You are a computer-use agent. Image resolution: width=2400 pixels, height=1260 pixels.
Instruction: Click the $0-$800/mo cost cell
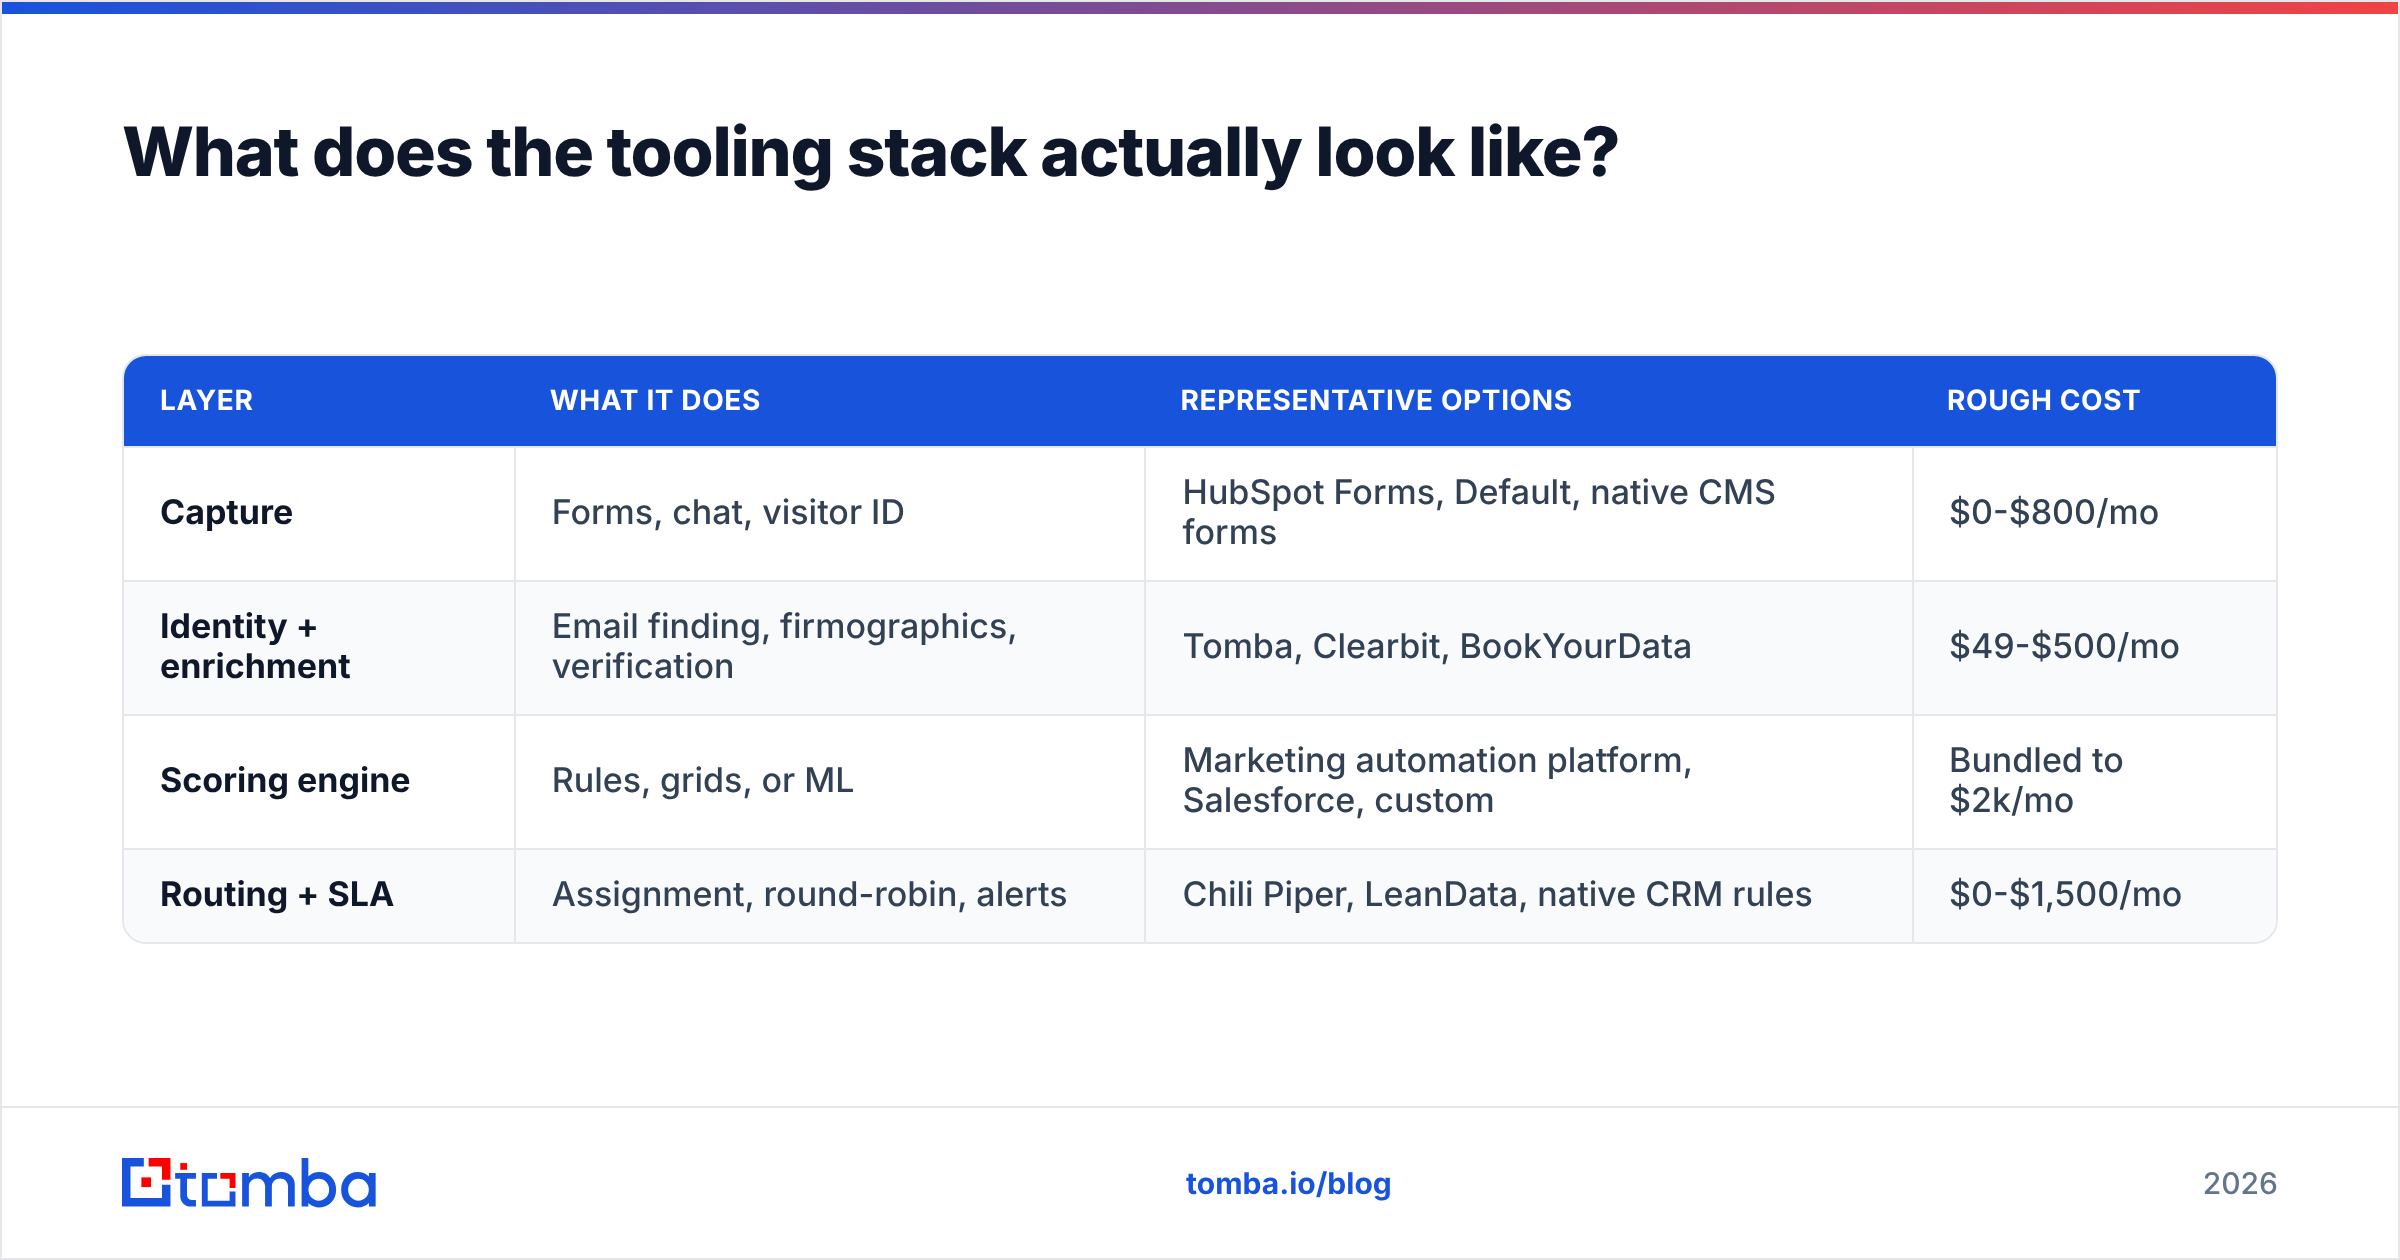[x=2094, y=513]
